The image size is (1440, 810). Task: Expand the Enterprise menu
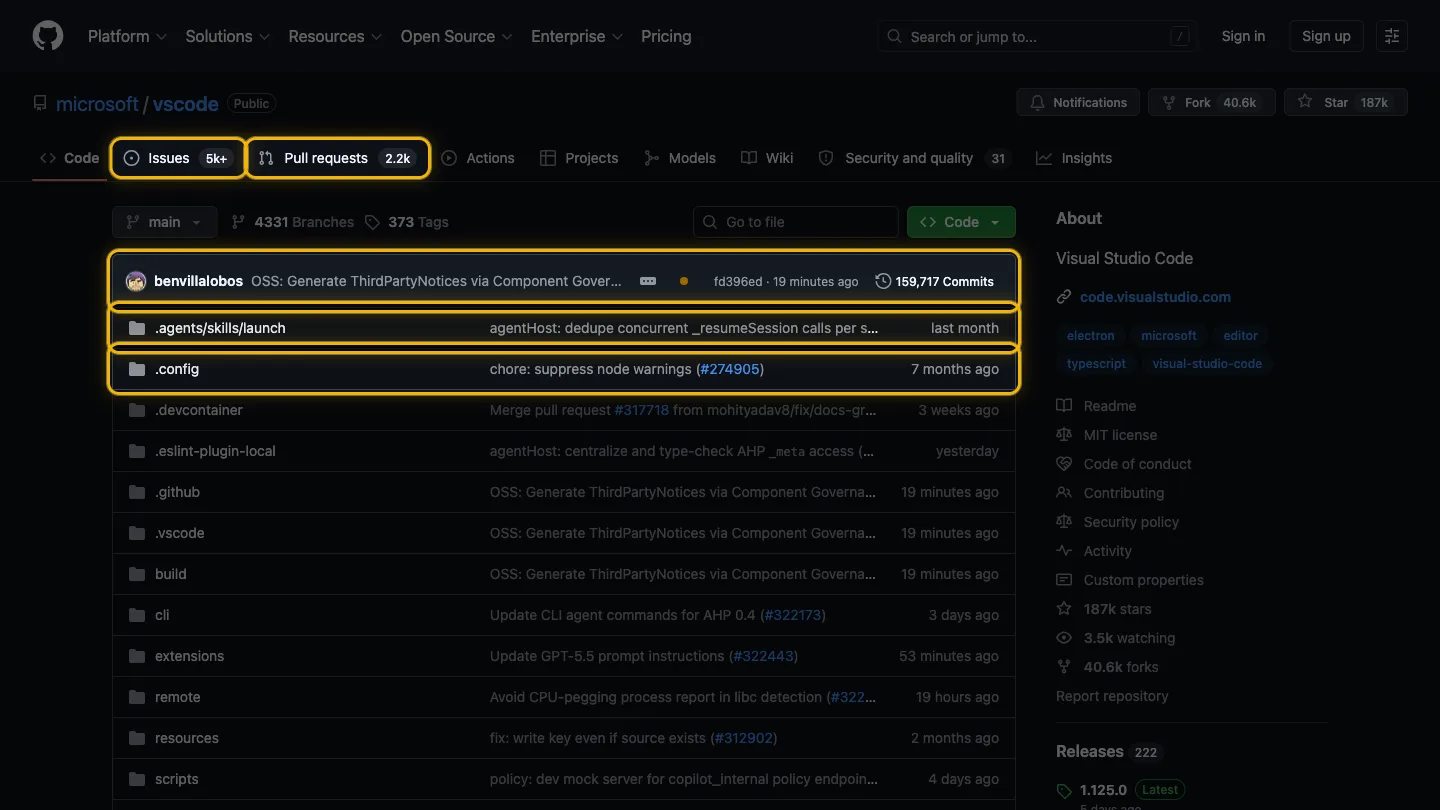tap(577, 36)
